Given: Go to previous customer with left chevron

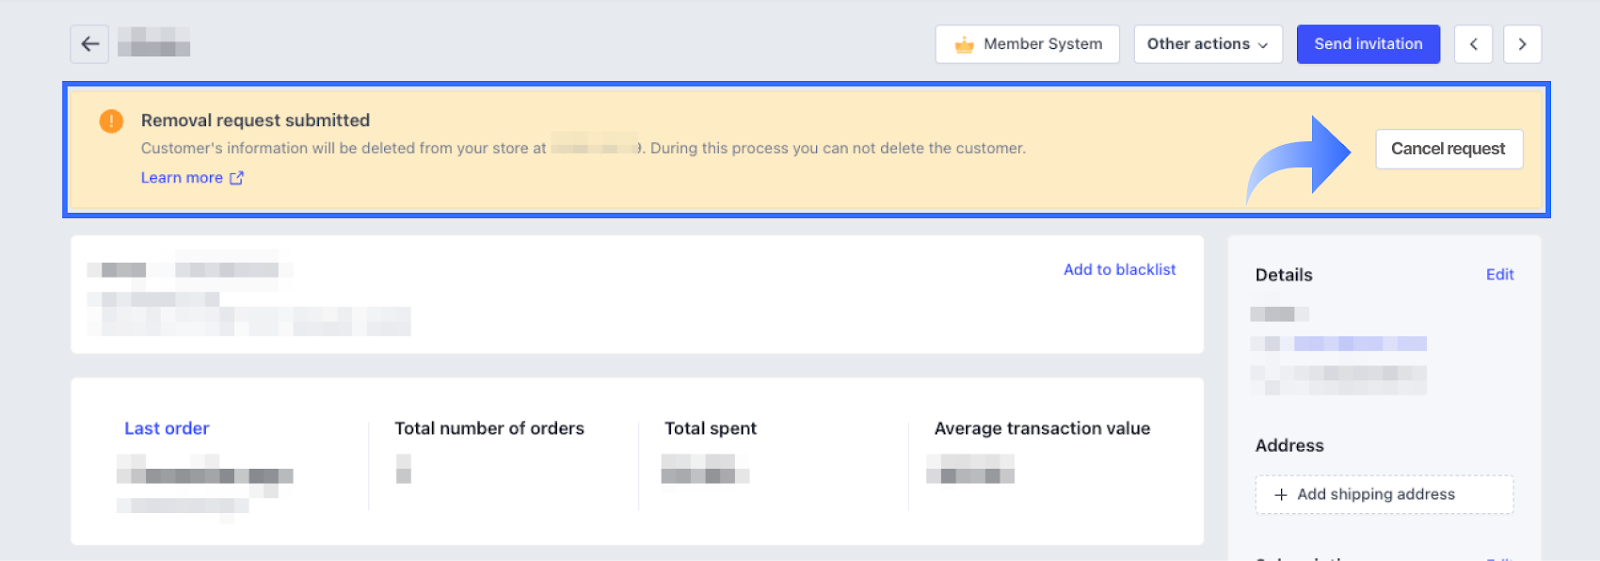Looking at the screenshot, I should point(1473,44).
